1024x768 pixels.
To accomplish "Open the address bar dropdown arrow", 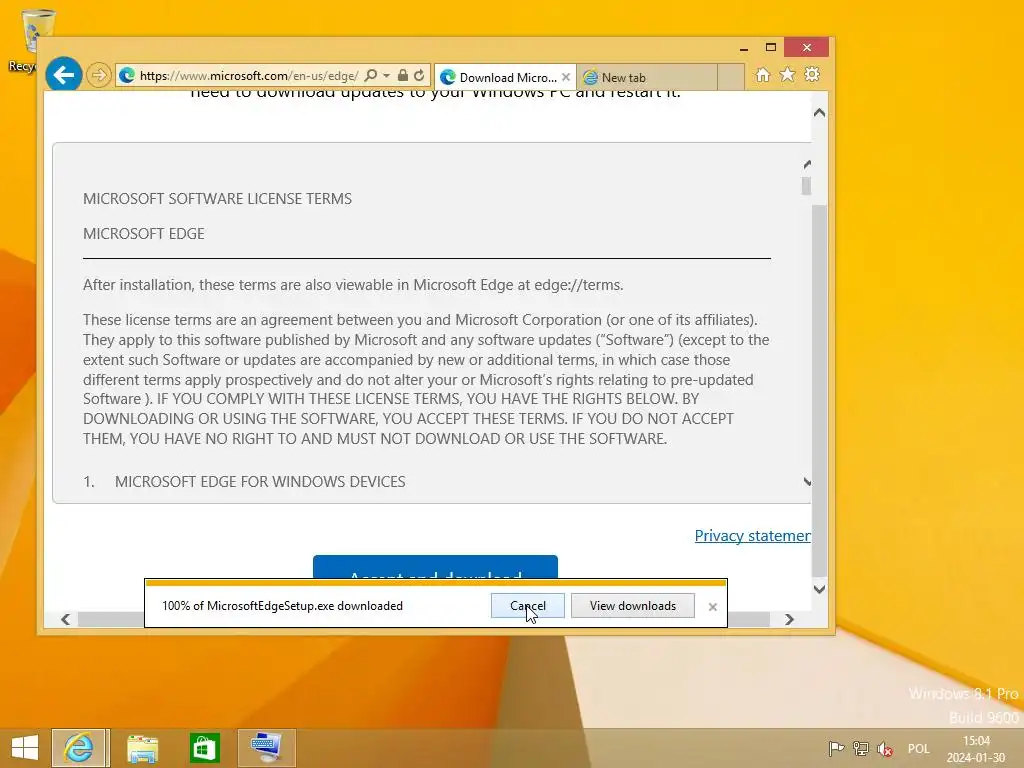I will [387, 76].
